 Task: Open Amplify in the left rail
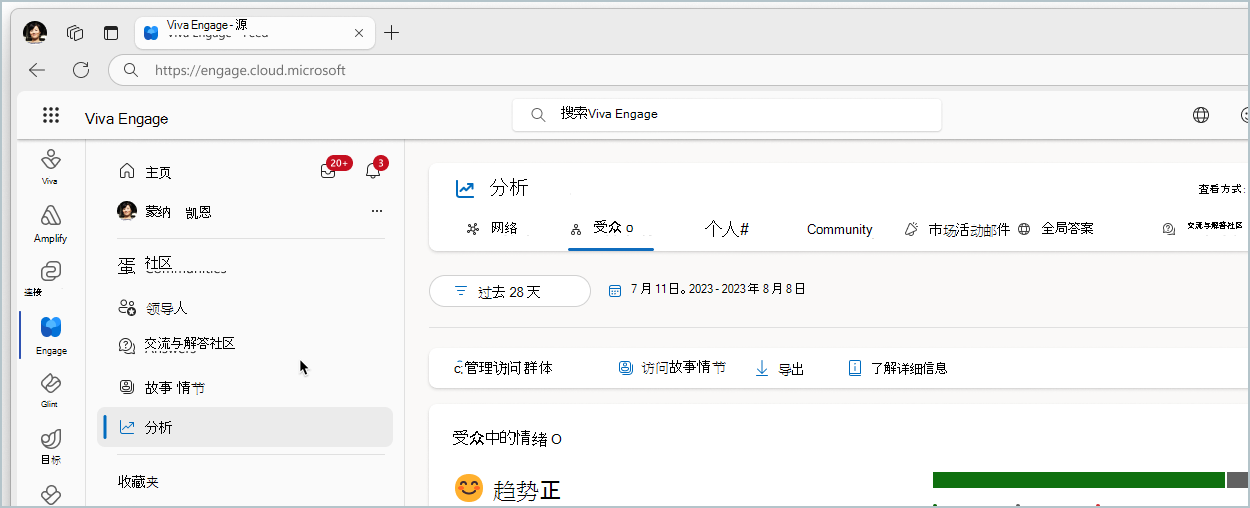point(50,224)
